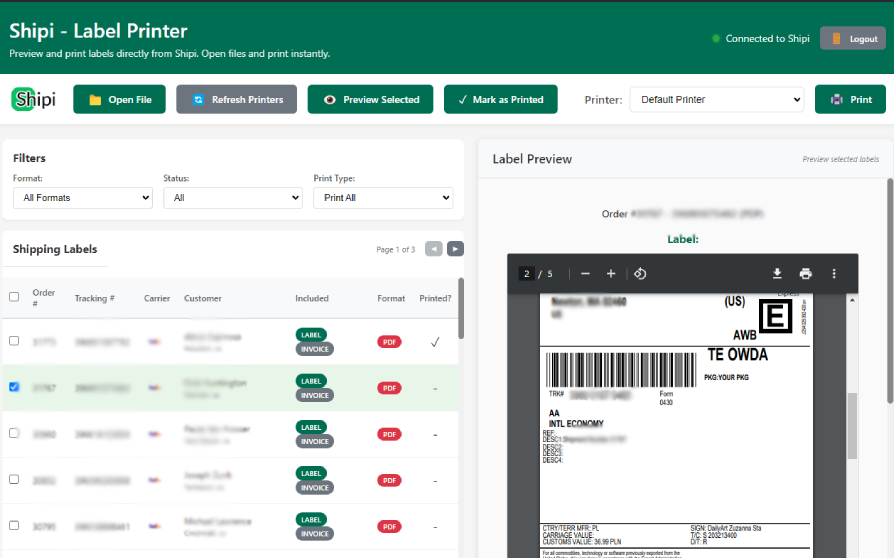Zoom out in PDF viewer with minus icon
Screen dimensions: 894x558
585,274
